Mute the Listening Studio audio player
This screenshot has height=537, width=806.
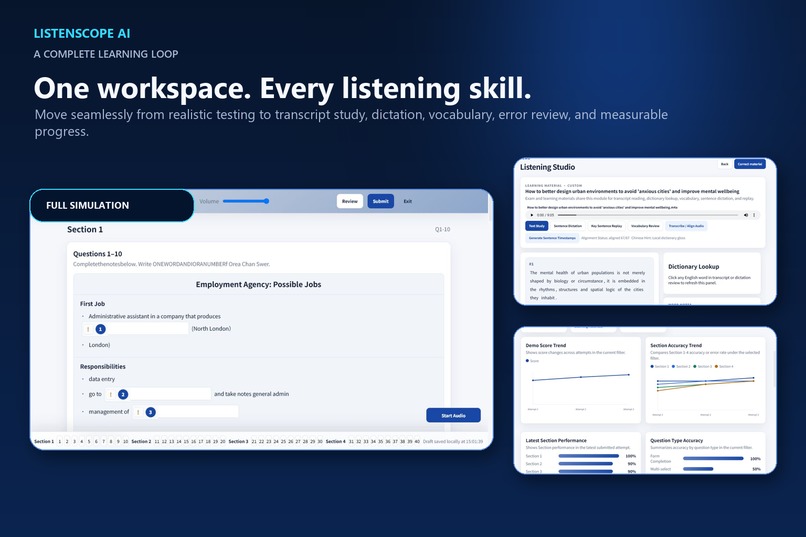pyautogui.click(x=746, y=215)
